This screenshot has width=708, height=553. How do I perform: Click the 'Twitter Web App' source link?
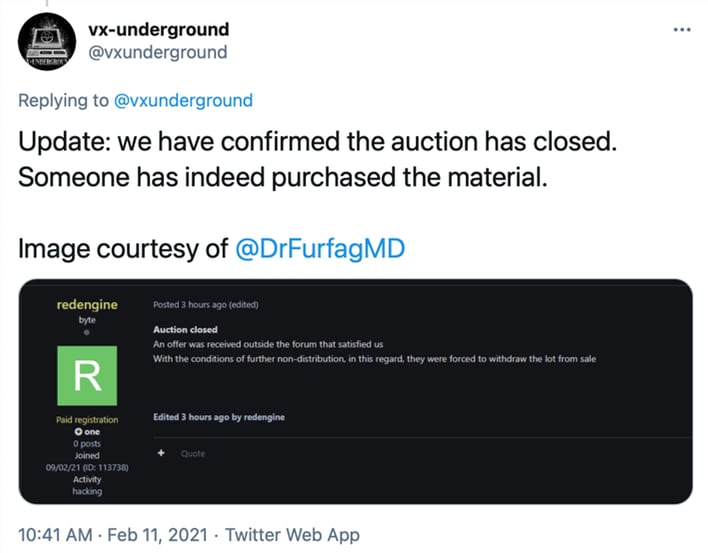[x=292, y=535]
